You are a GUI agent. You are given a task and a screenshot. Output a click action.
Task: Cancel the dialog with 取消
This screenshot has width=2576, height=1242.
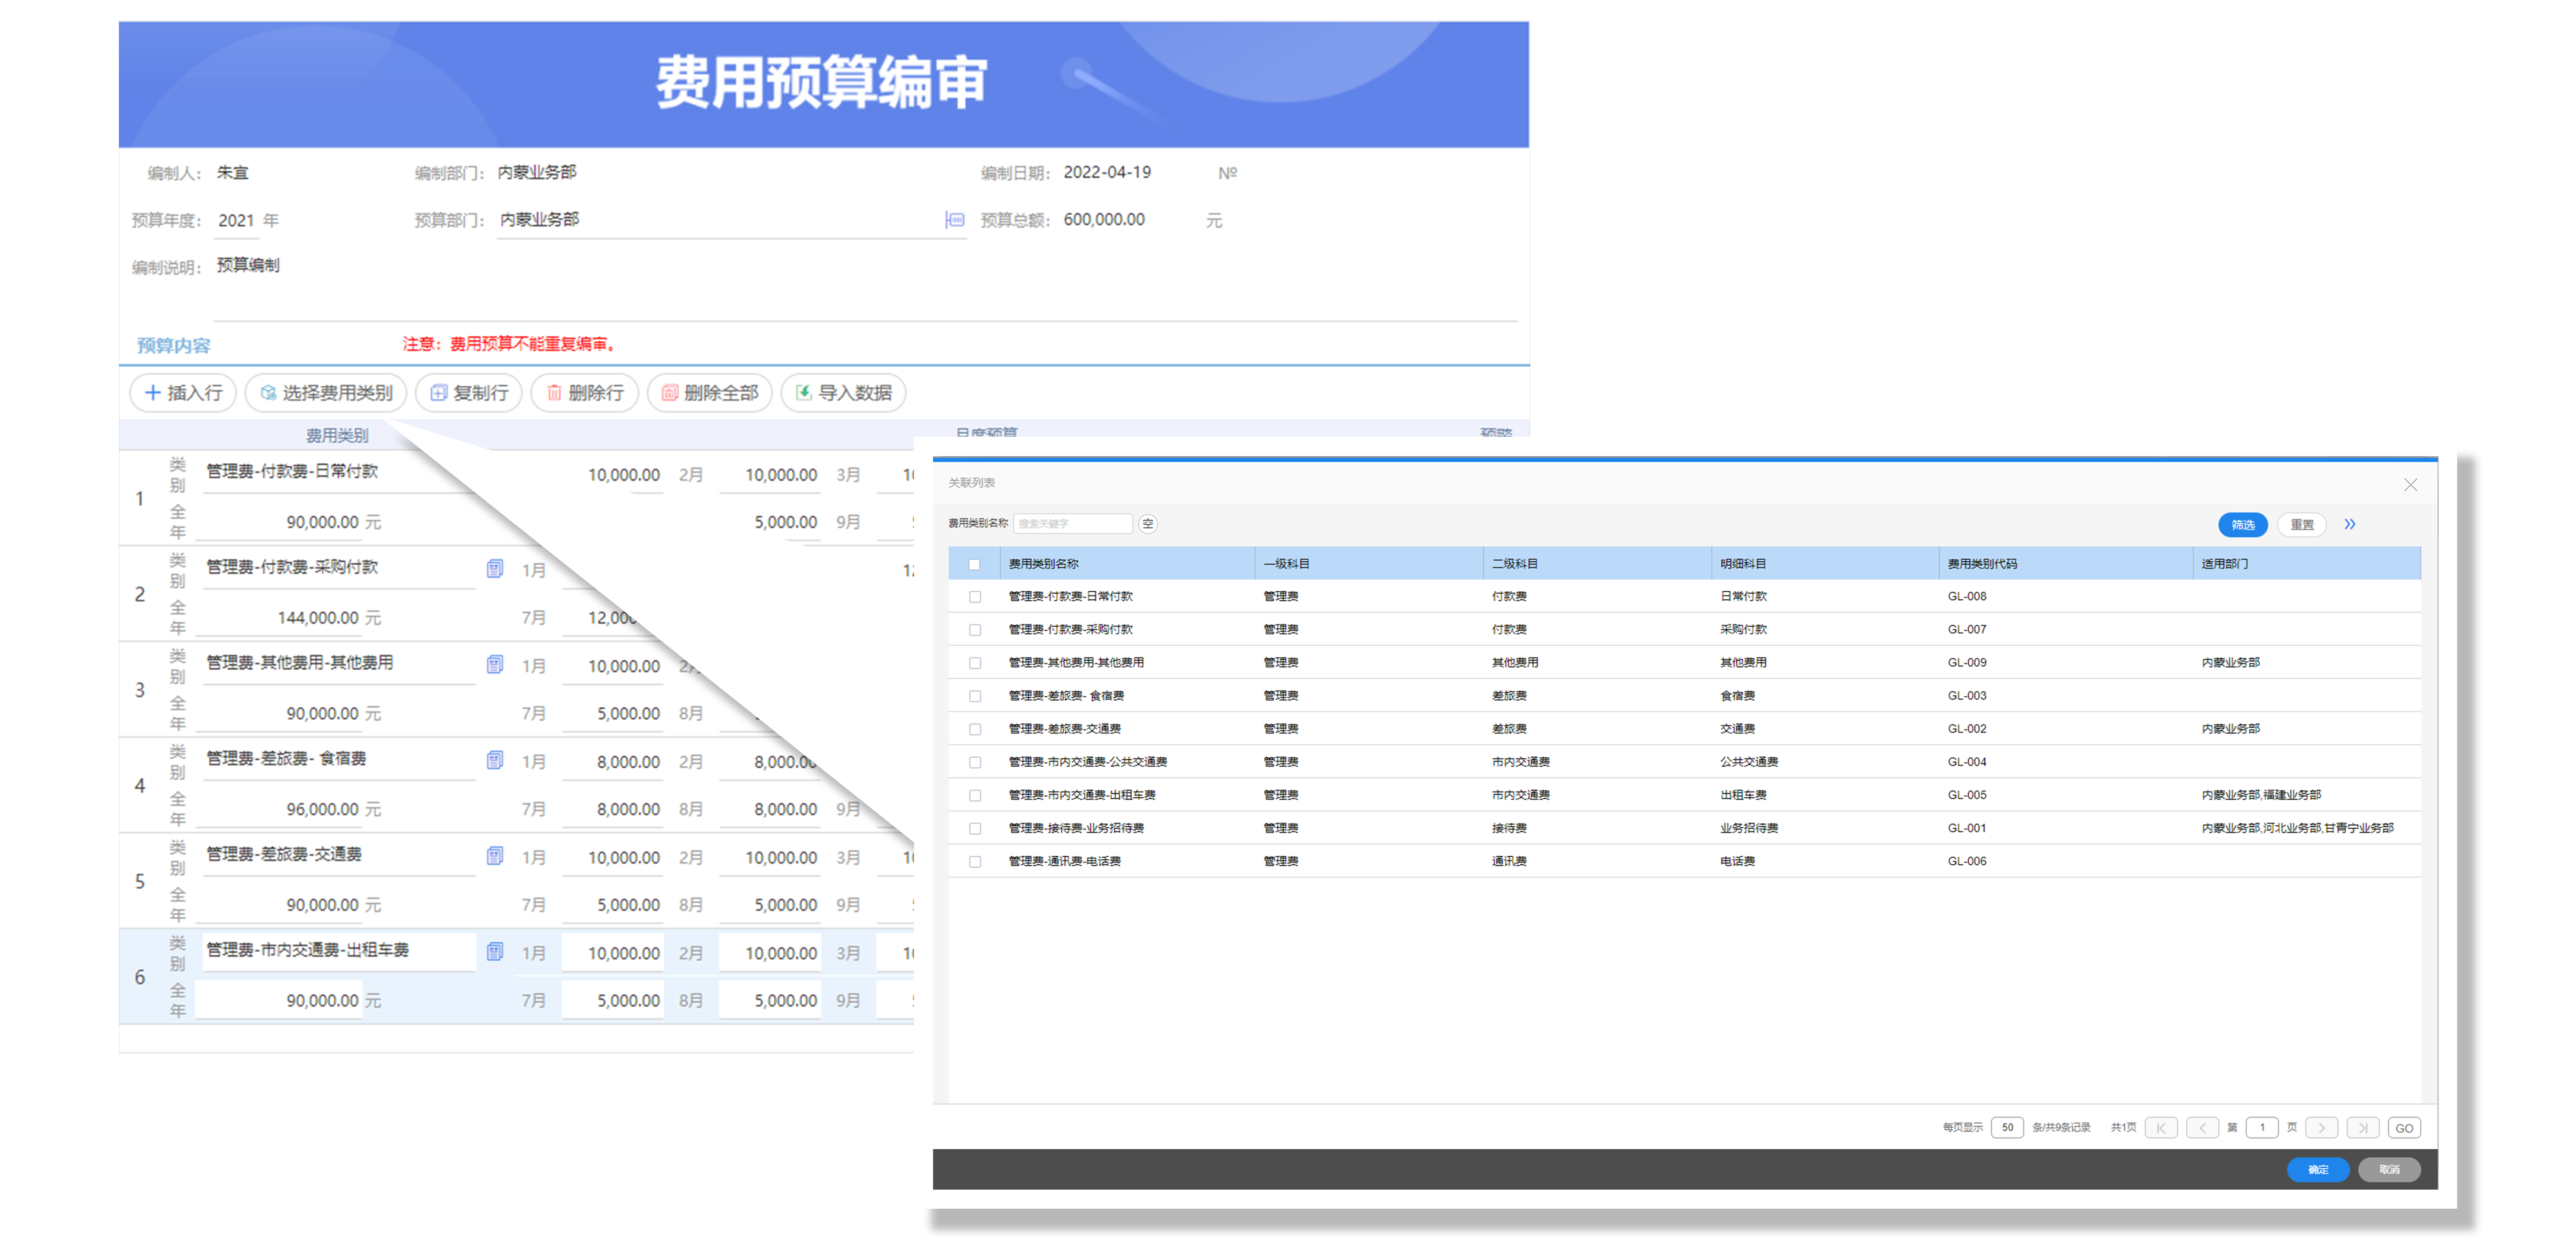pos(2389,1170)
